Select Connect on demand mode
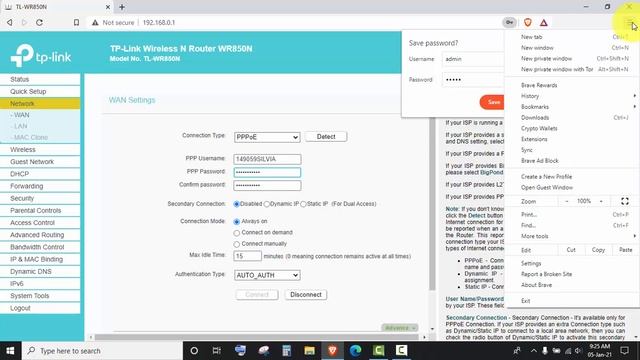 pyautogui.click(x=236, y=233)
